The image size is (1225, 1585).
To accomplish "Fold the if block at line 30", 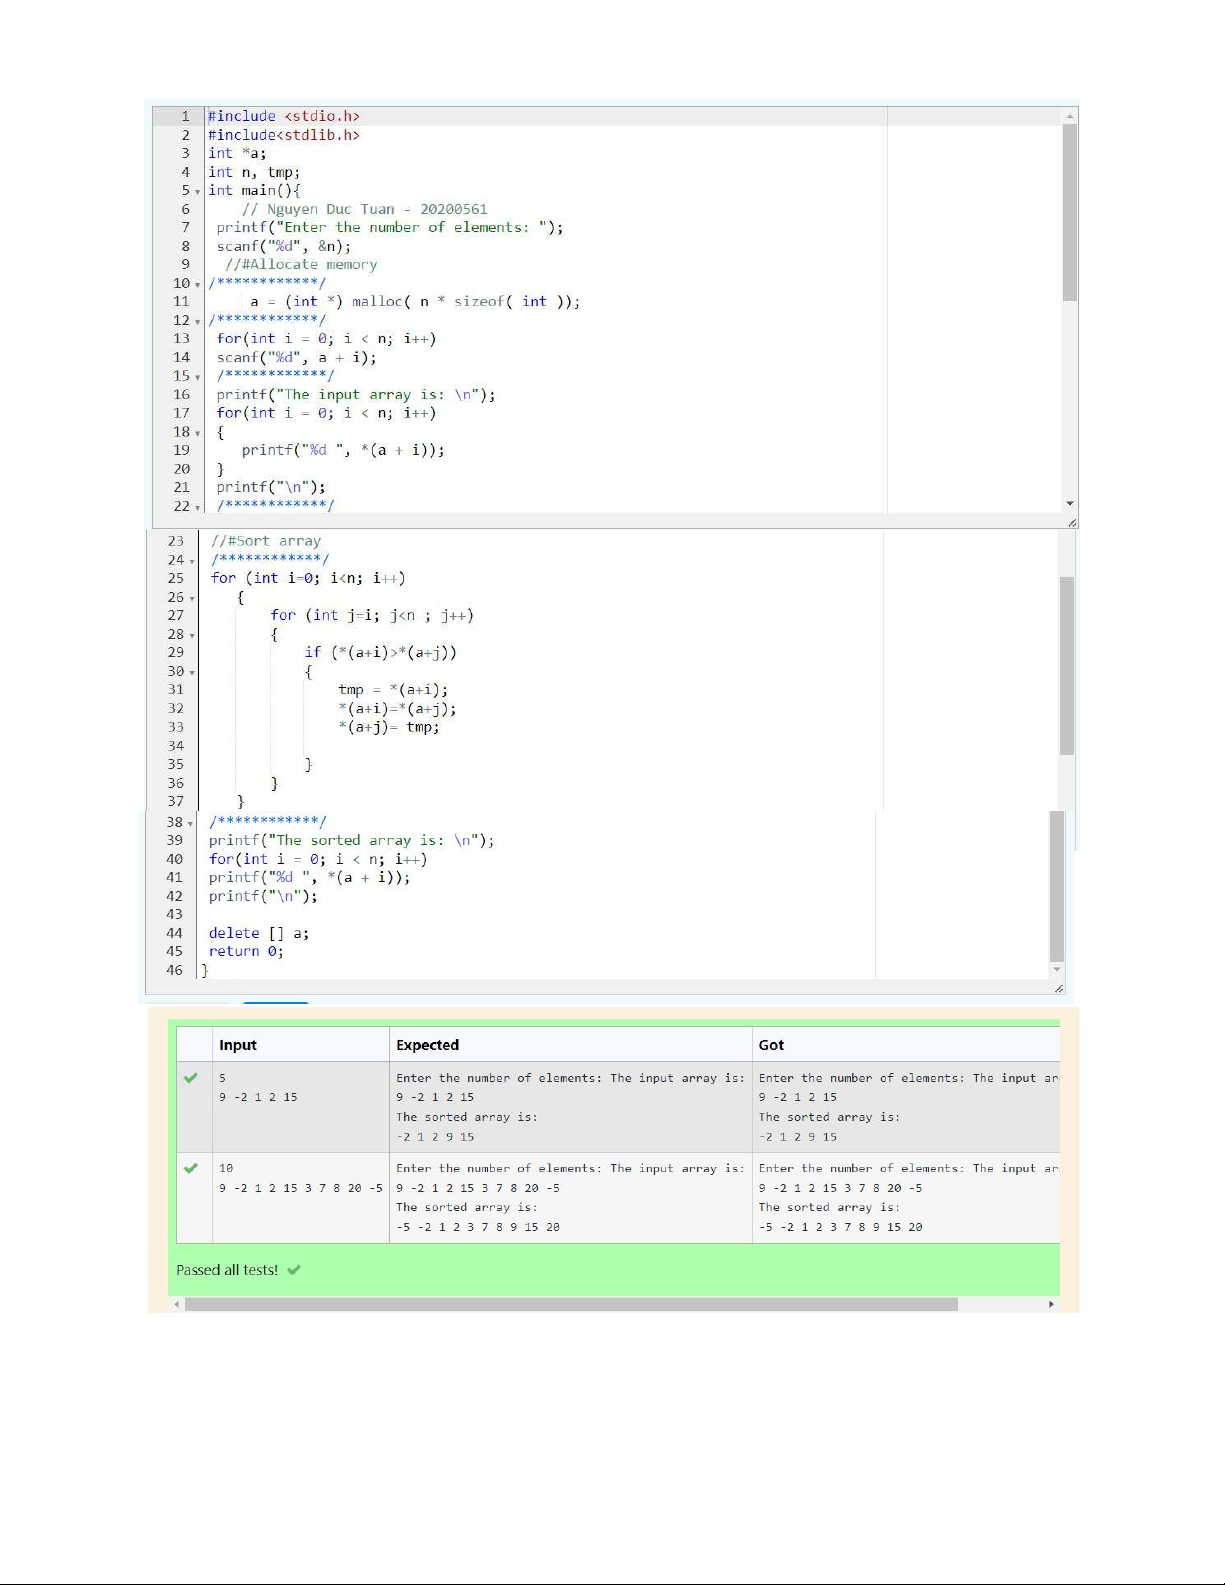I will point(192,672).
